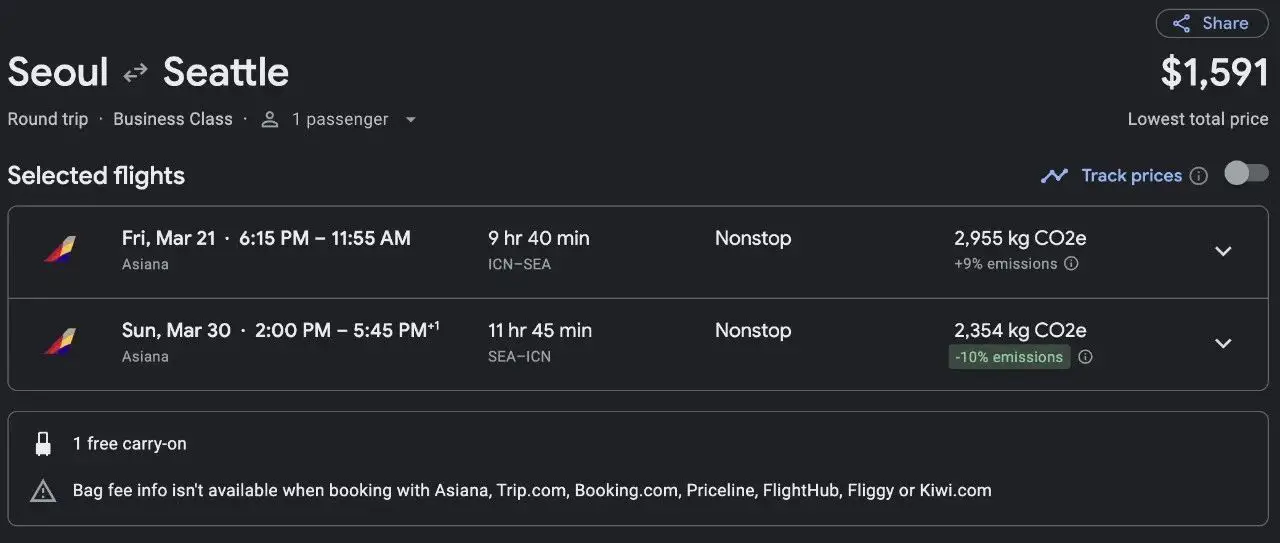Click the Track prices label
The image size is (1280, 543).
point(1131,176)
